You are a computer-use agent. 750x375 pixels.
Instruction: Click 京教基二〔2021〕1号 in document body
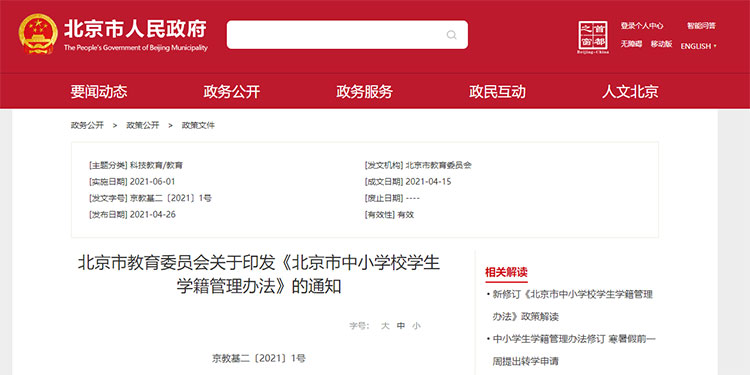259,358
